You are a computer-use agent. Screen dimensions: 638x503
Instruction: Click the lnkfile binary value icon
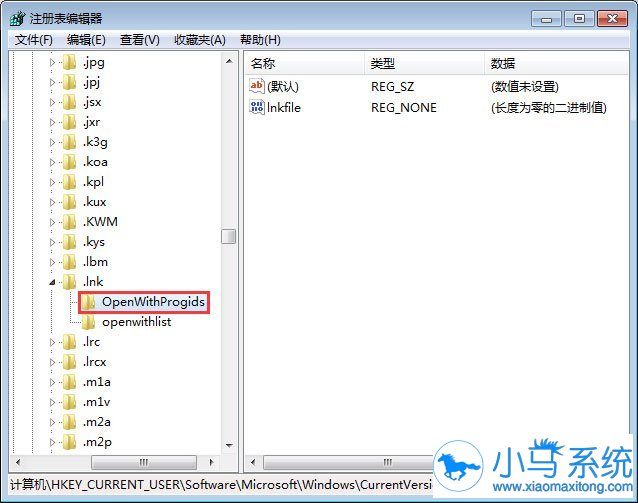[257, 107]
